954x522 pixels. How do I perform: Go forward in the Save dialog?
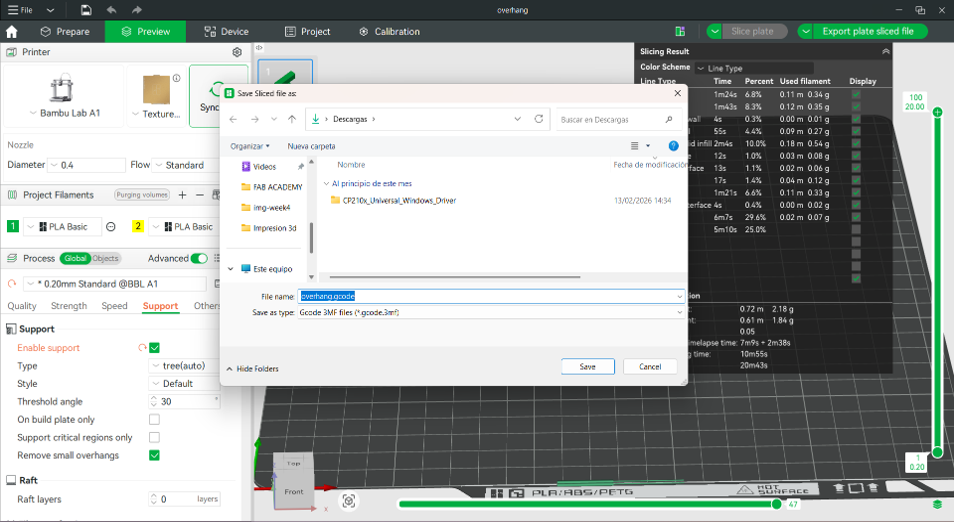click(x=255, y=119)
